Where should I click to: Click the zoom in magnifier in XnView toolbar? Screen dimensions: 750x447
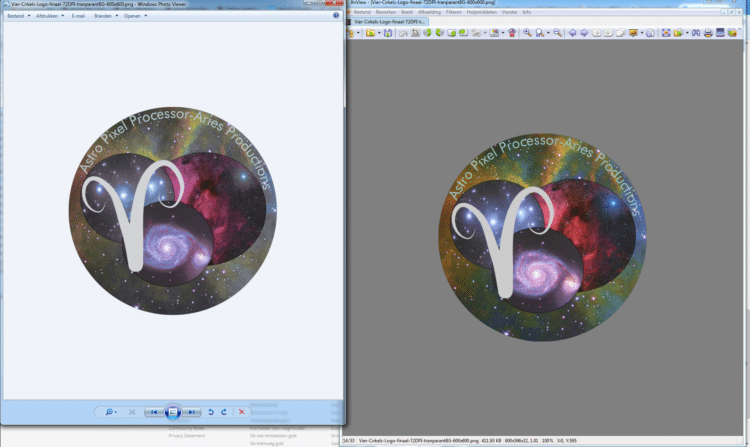coord(527,33)
